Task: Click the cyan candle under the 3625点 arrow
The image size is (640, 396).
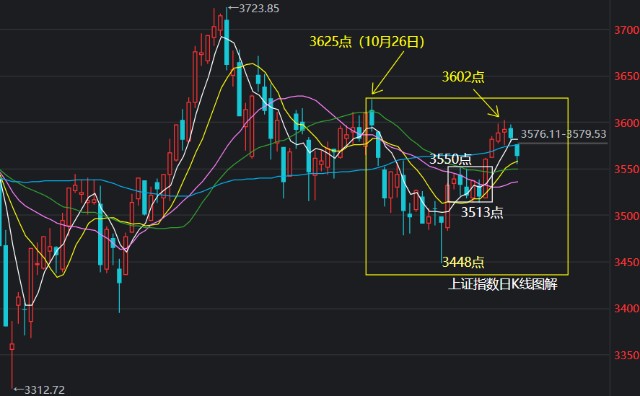Action: point(372,118)
